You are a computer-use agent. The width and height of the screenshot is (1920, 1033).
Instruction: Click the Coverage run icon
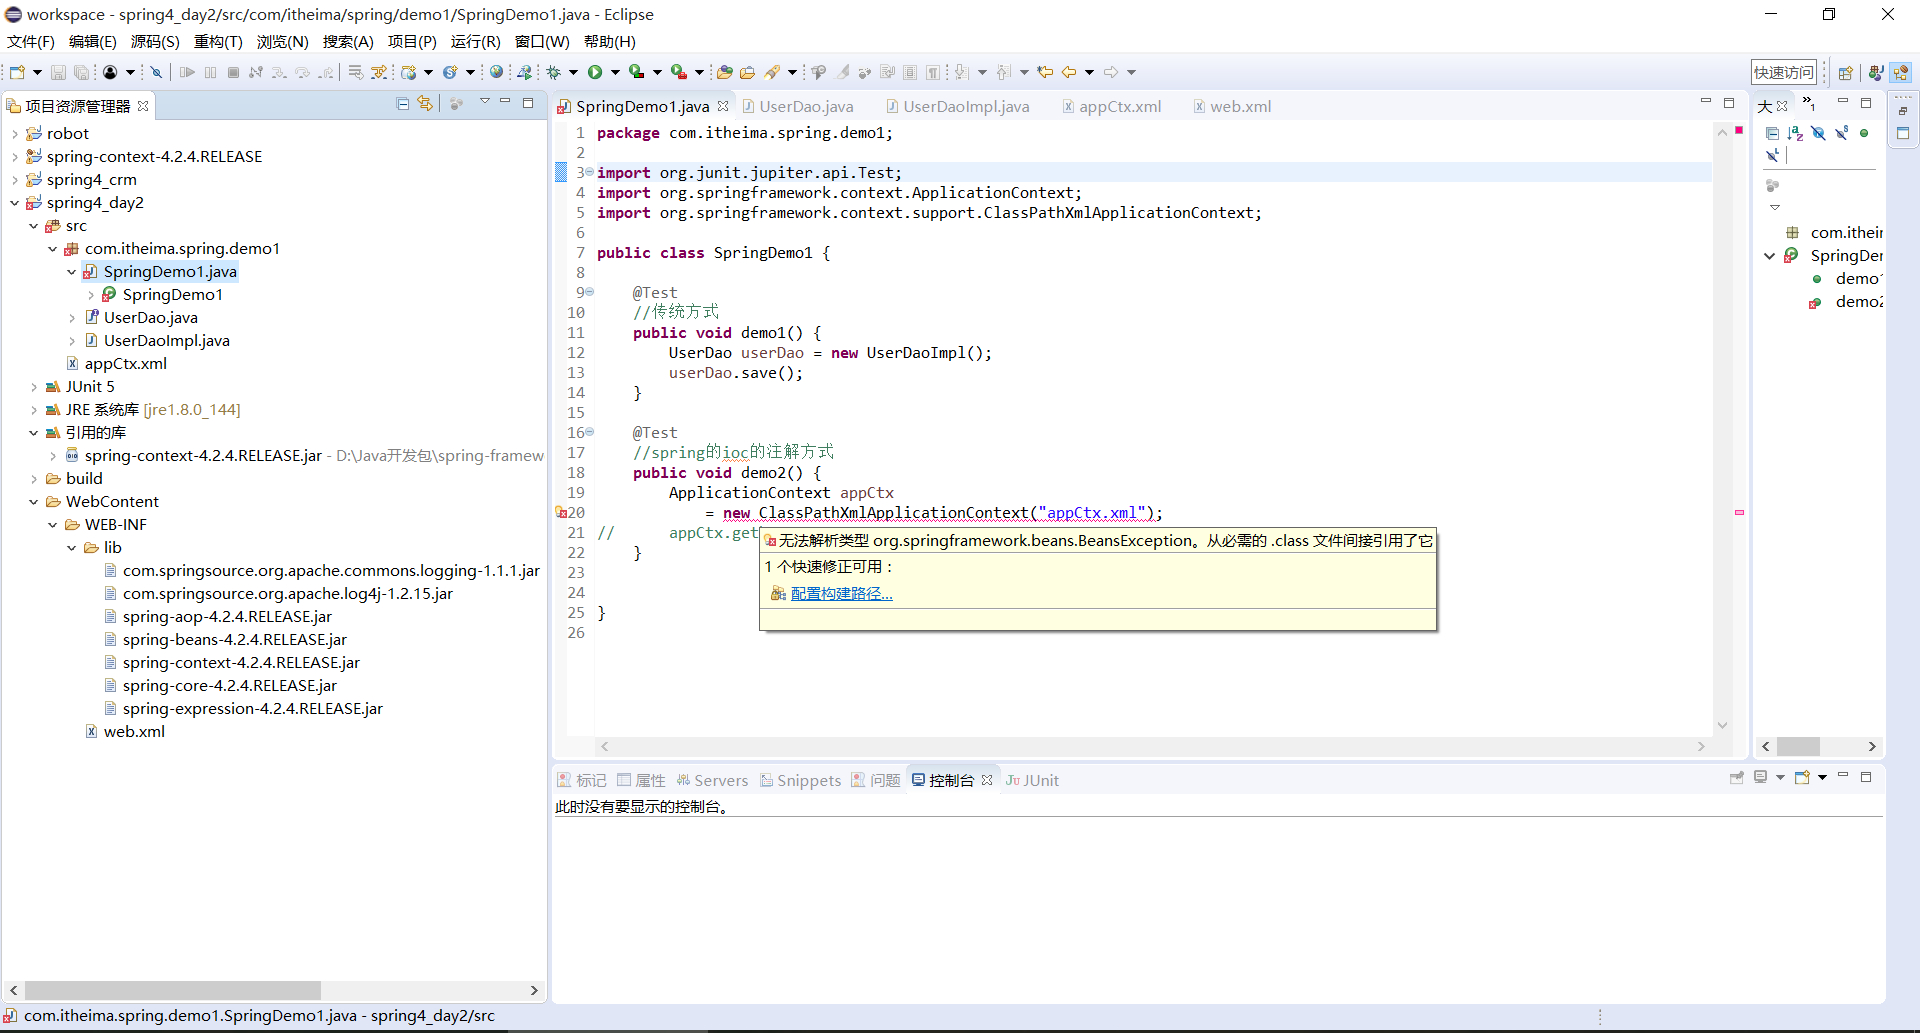pyautogui.click(x=636, y=72)
